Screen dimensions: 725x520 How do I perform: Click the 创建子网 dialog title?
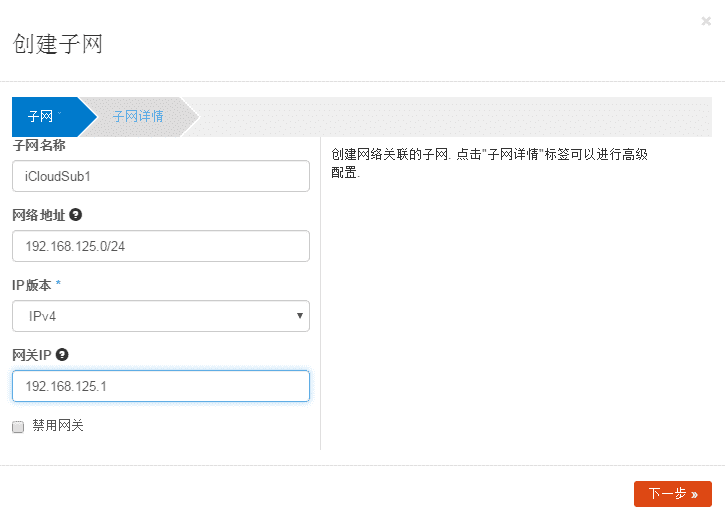tap(58, 44)
